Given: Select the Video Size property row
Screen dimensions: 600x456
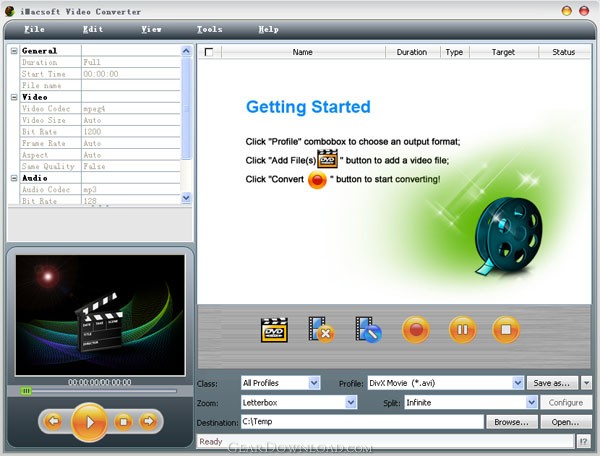Looking at the screenshot, I should coord(100,120).
